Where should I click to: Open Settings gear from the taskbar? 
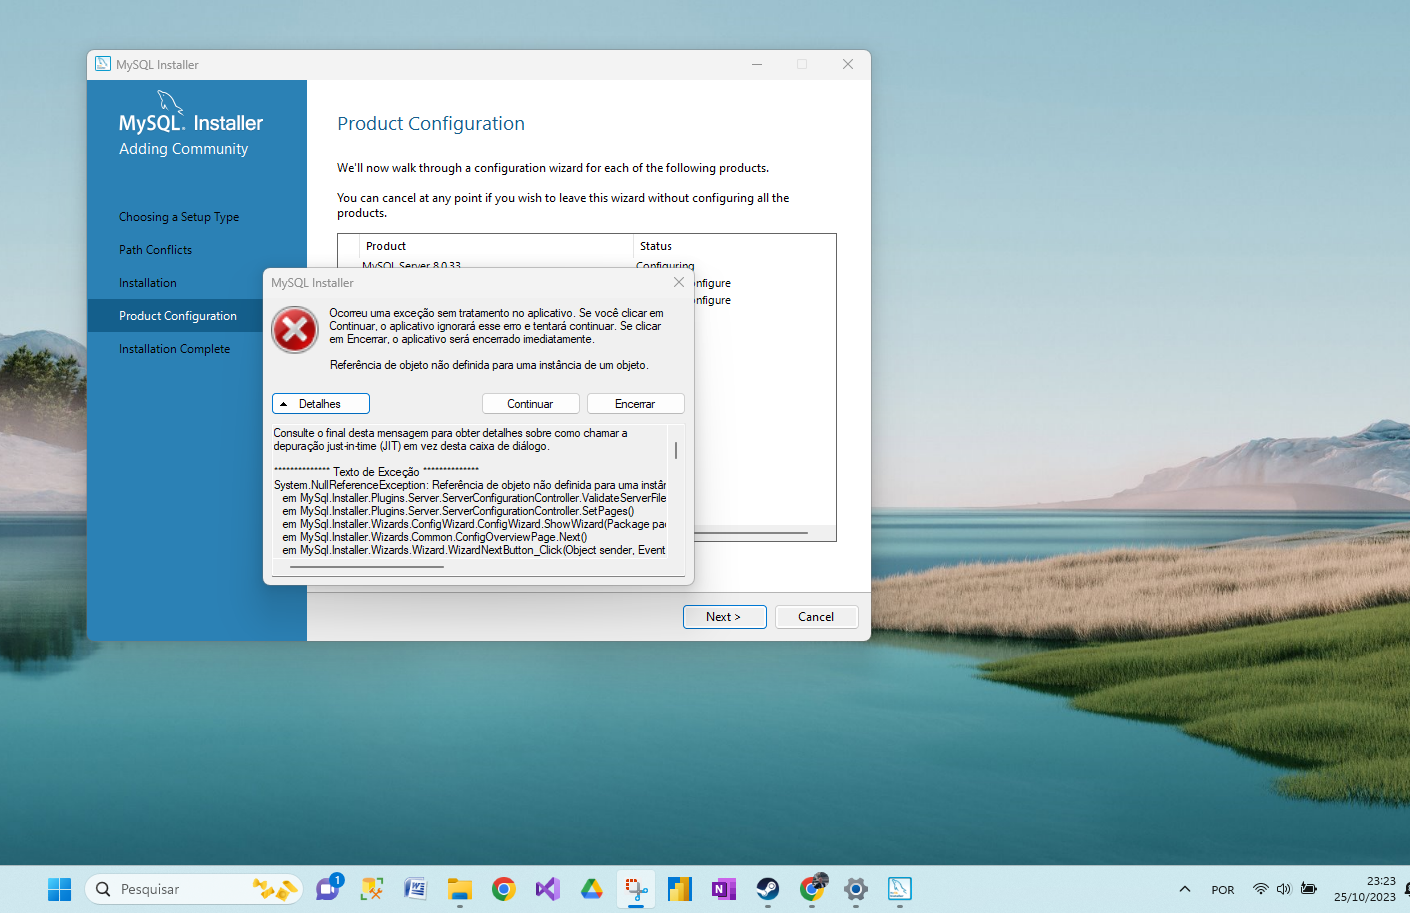(x=856, y=889)
